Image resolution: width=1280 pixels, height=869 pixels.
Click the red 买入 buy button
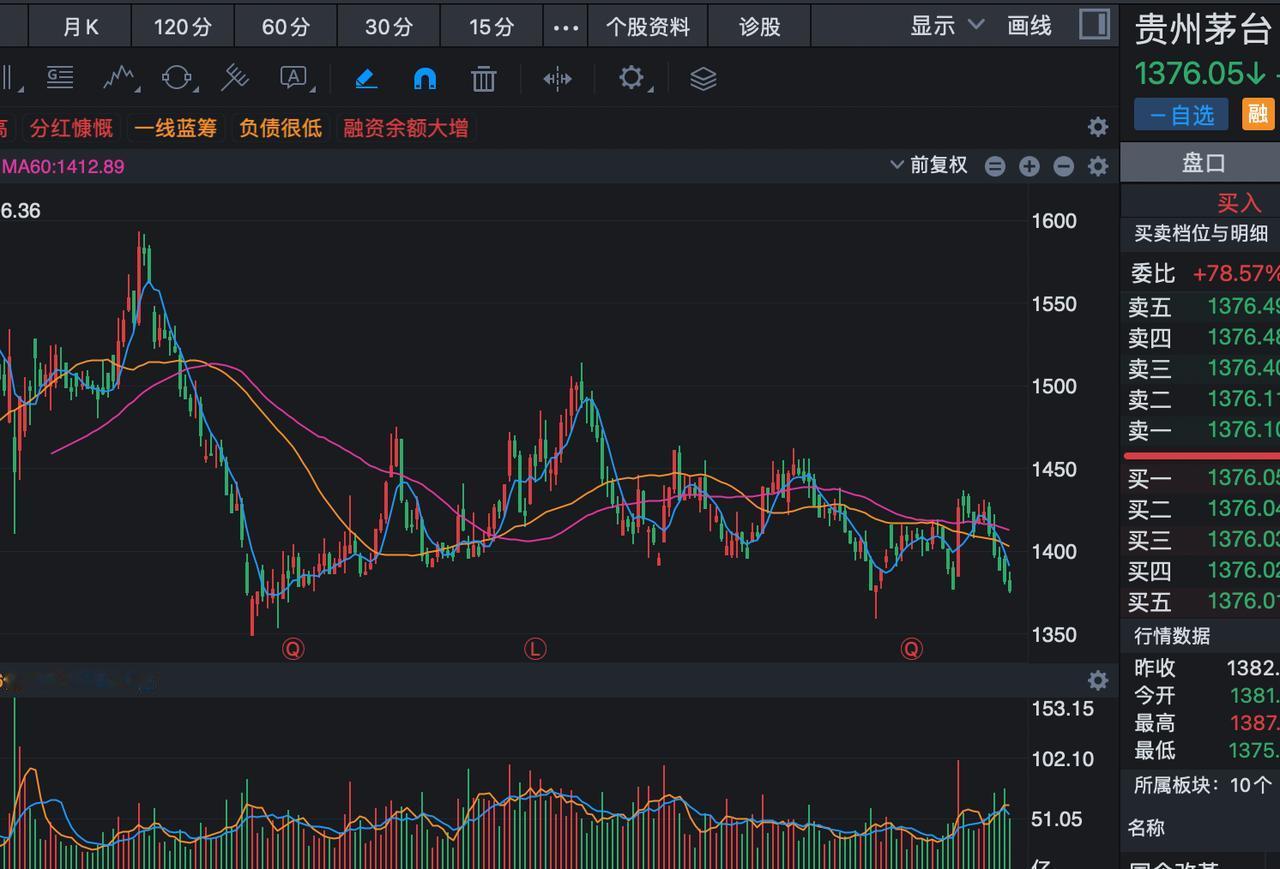(1239, 201)
